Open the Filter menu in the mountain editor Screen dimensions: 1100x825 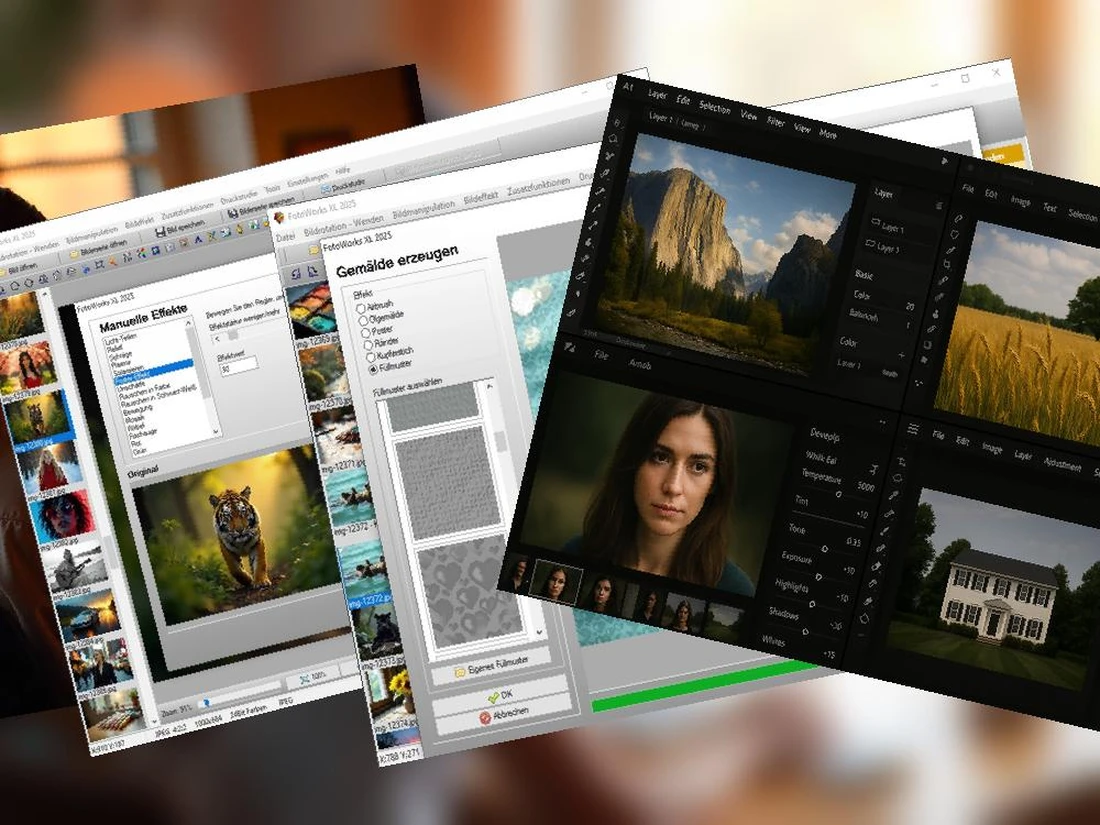pyautogui.click(x=775, y=122)
